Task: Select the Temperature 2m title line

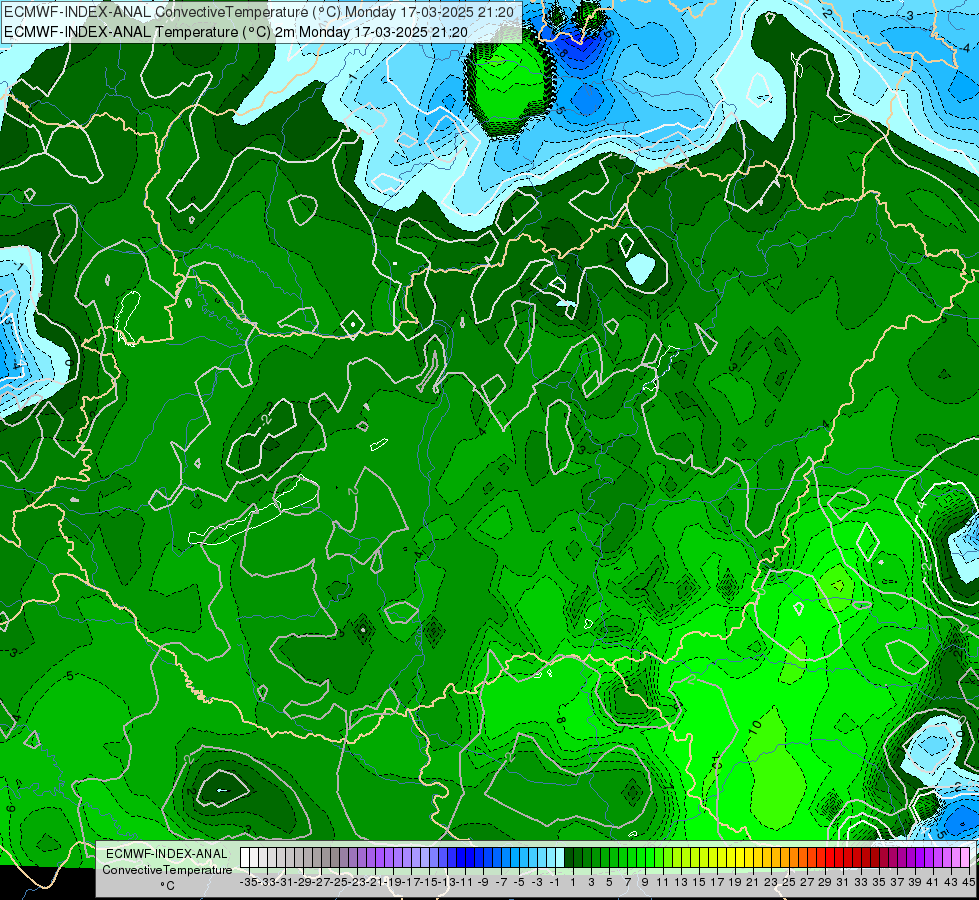Action: pos(235,32)
